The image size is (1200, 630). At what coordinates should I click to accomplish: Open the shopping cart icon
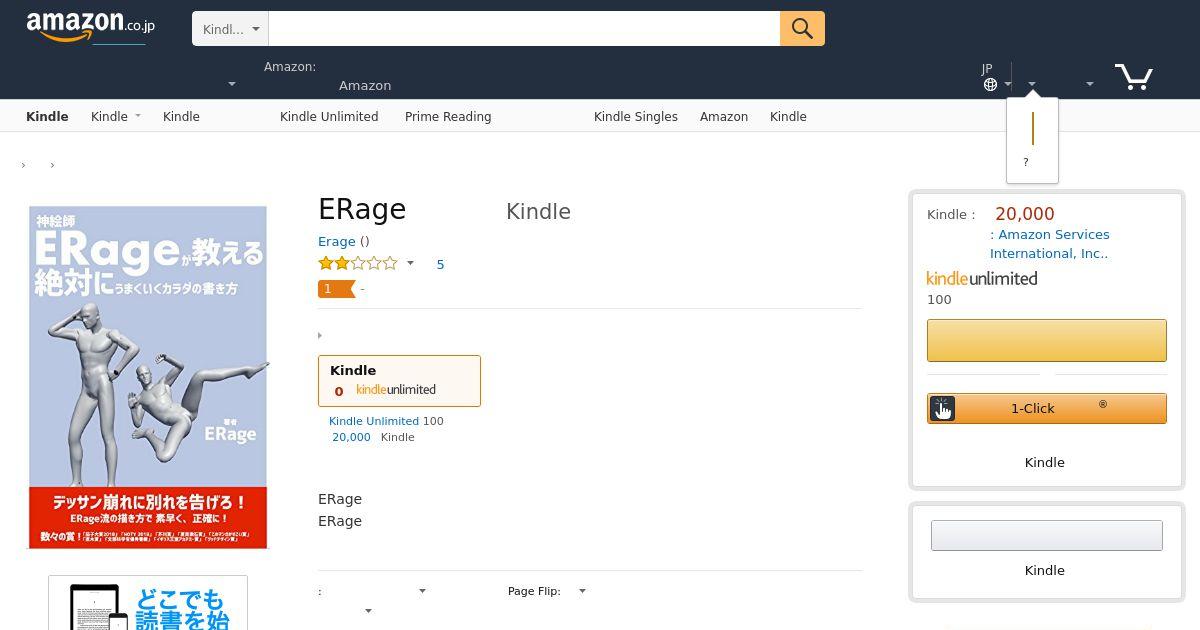[x=1134, y=76]
